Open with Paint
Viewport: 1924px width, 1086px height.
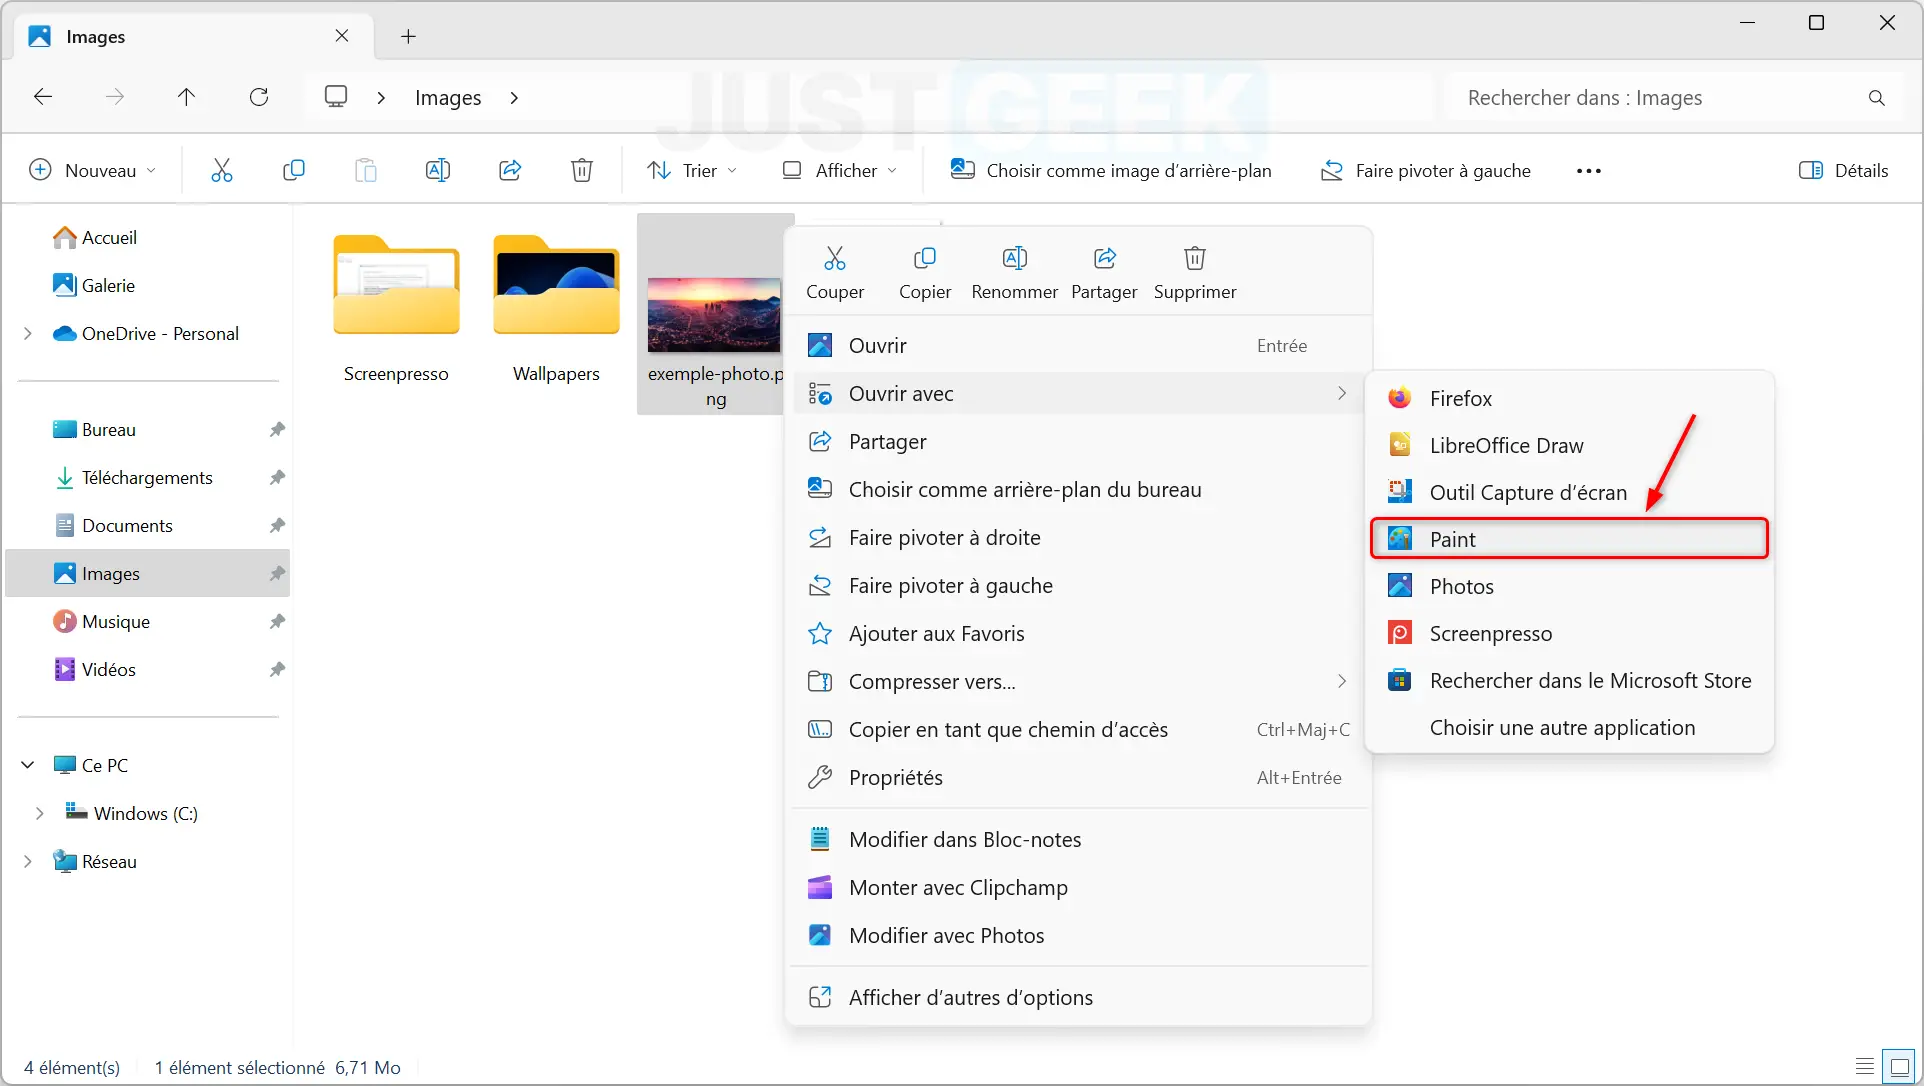pyautogui.click(x=1570, y=539)
